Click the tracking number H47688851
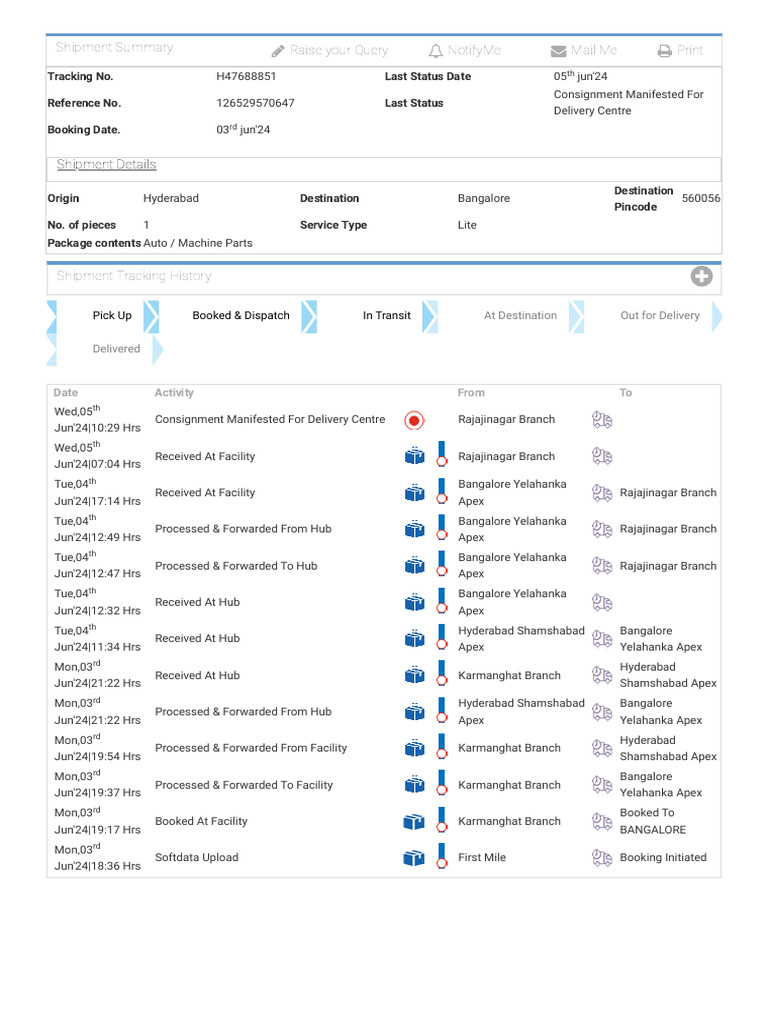Screen dimensions: 768x1024 coord(247,77)
